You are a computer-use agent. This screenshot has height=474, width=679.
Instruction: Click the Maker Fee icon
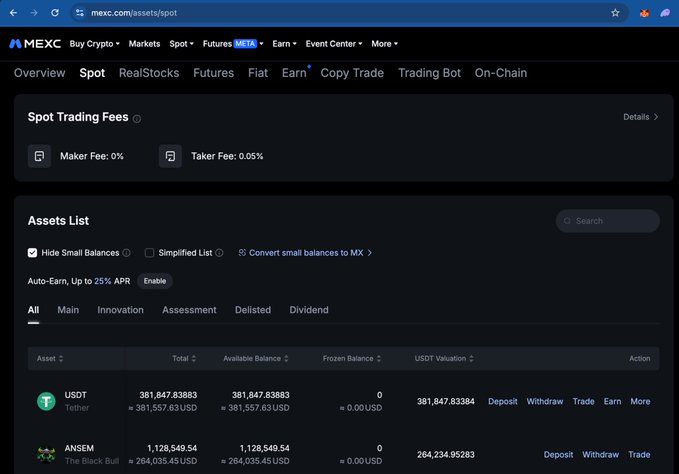39,156
